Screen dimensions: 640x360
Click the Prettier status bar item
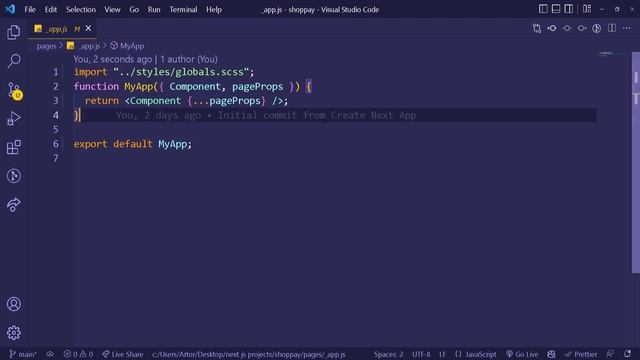581,354
